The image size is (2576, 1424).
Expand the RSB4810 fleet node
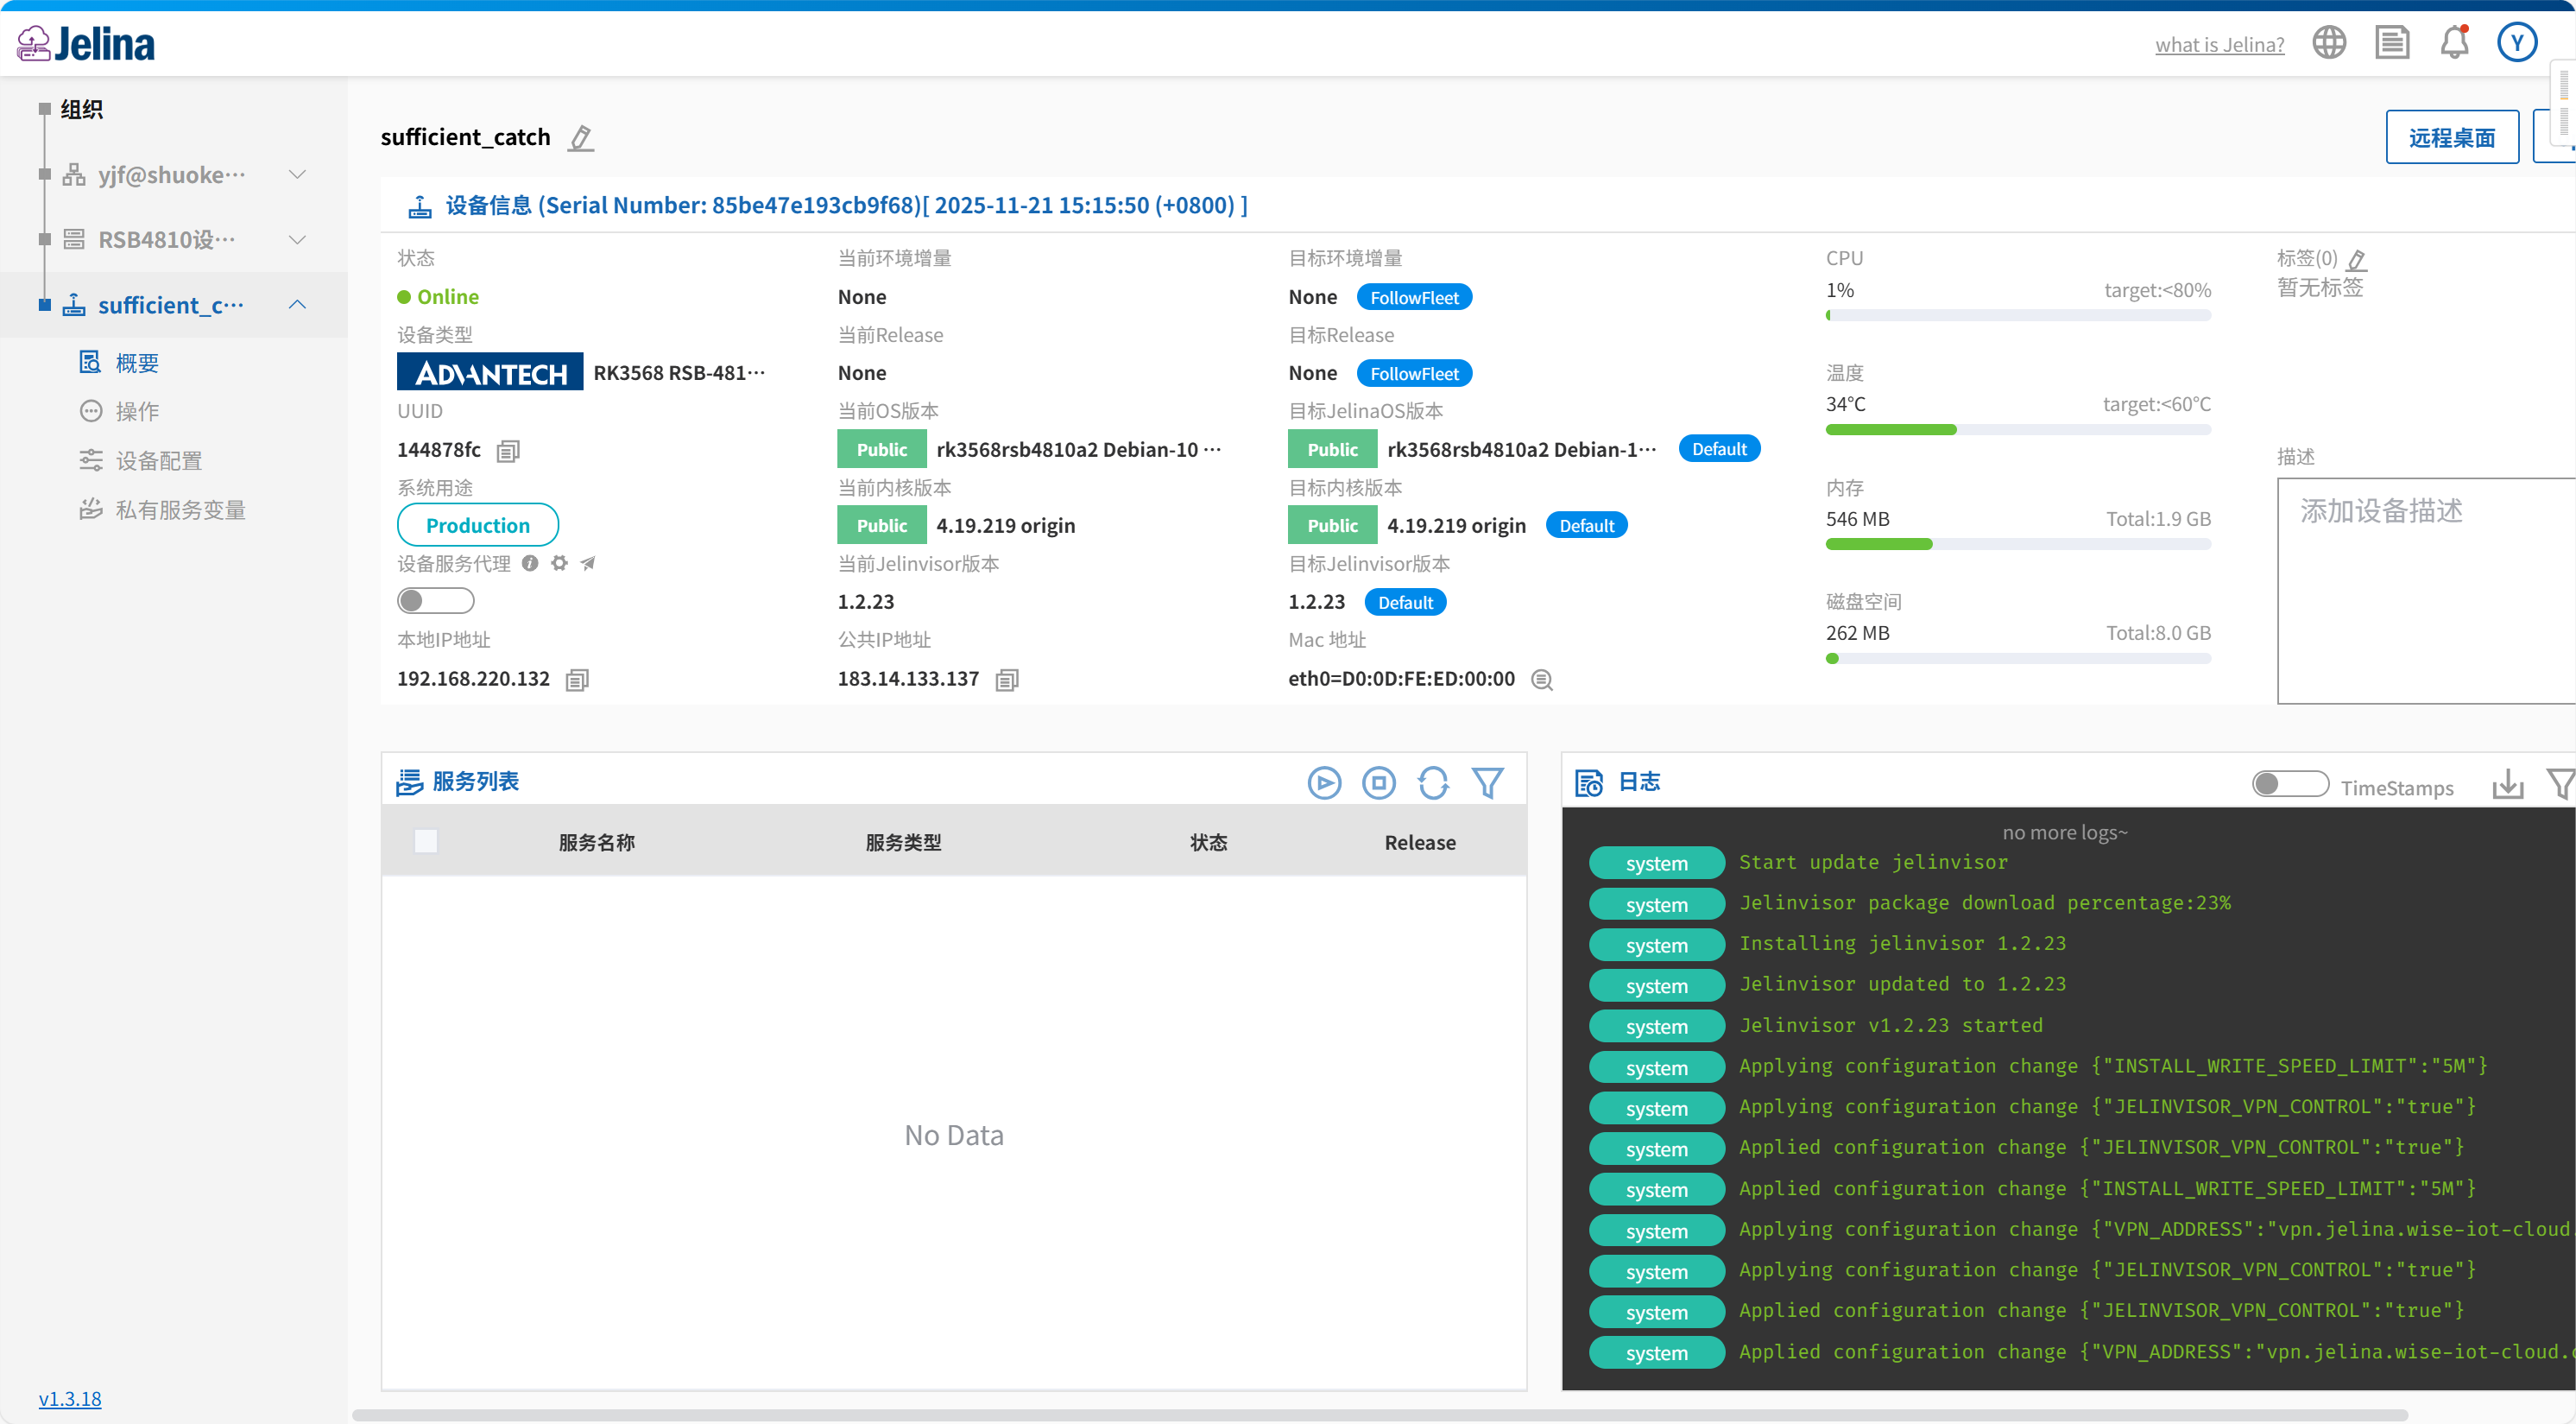297,240
